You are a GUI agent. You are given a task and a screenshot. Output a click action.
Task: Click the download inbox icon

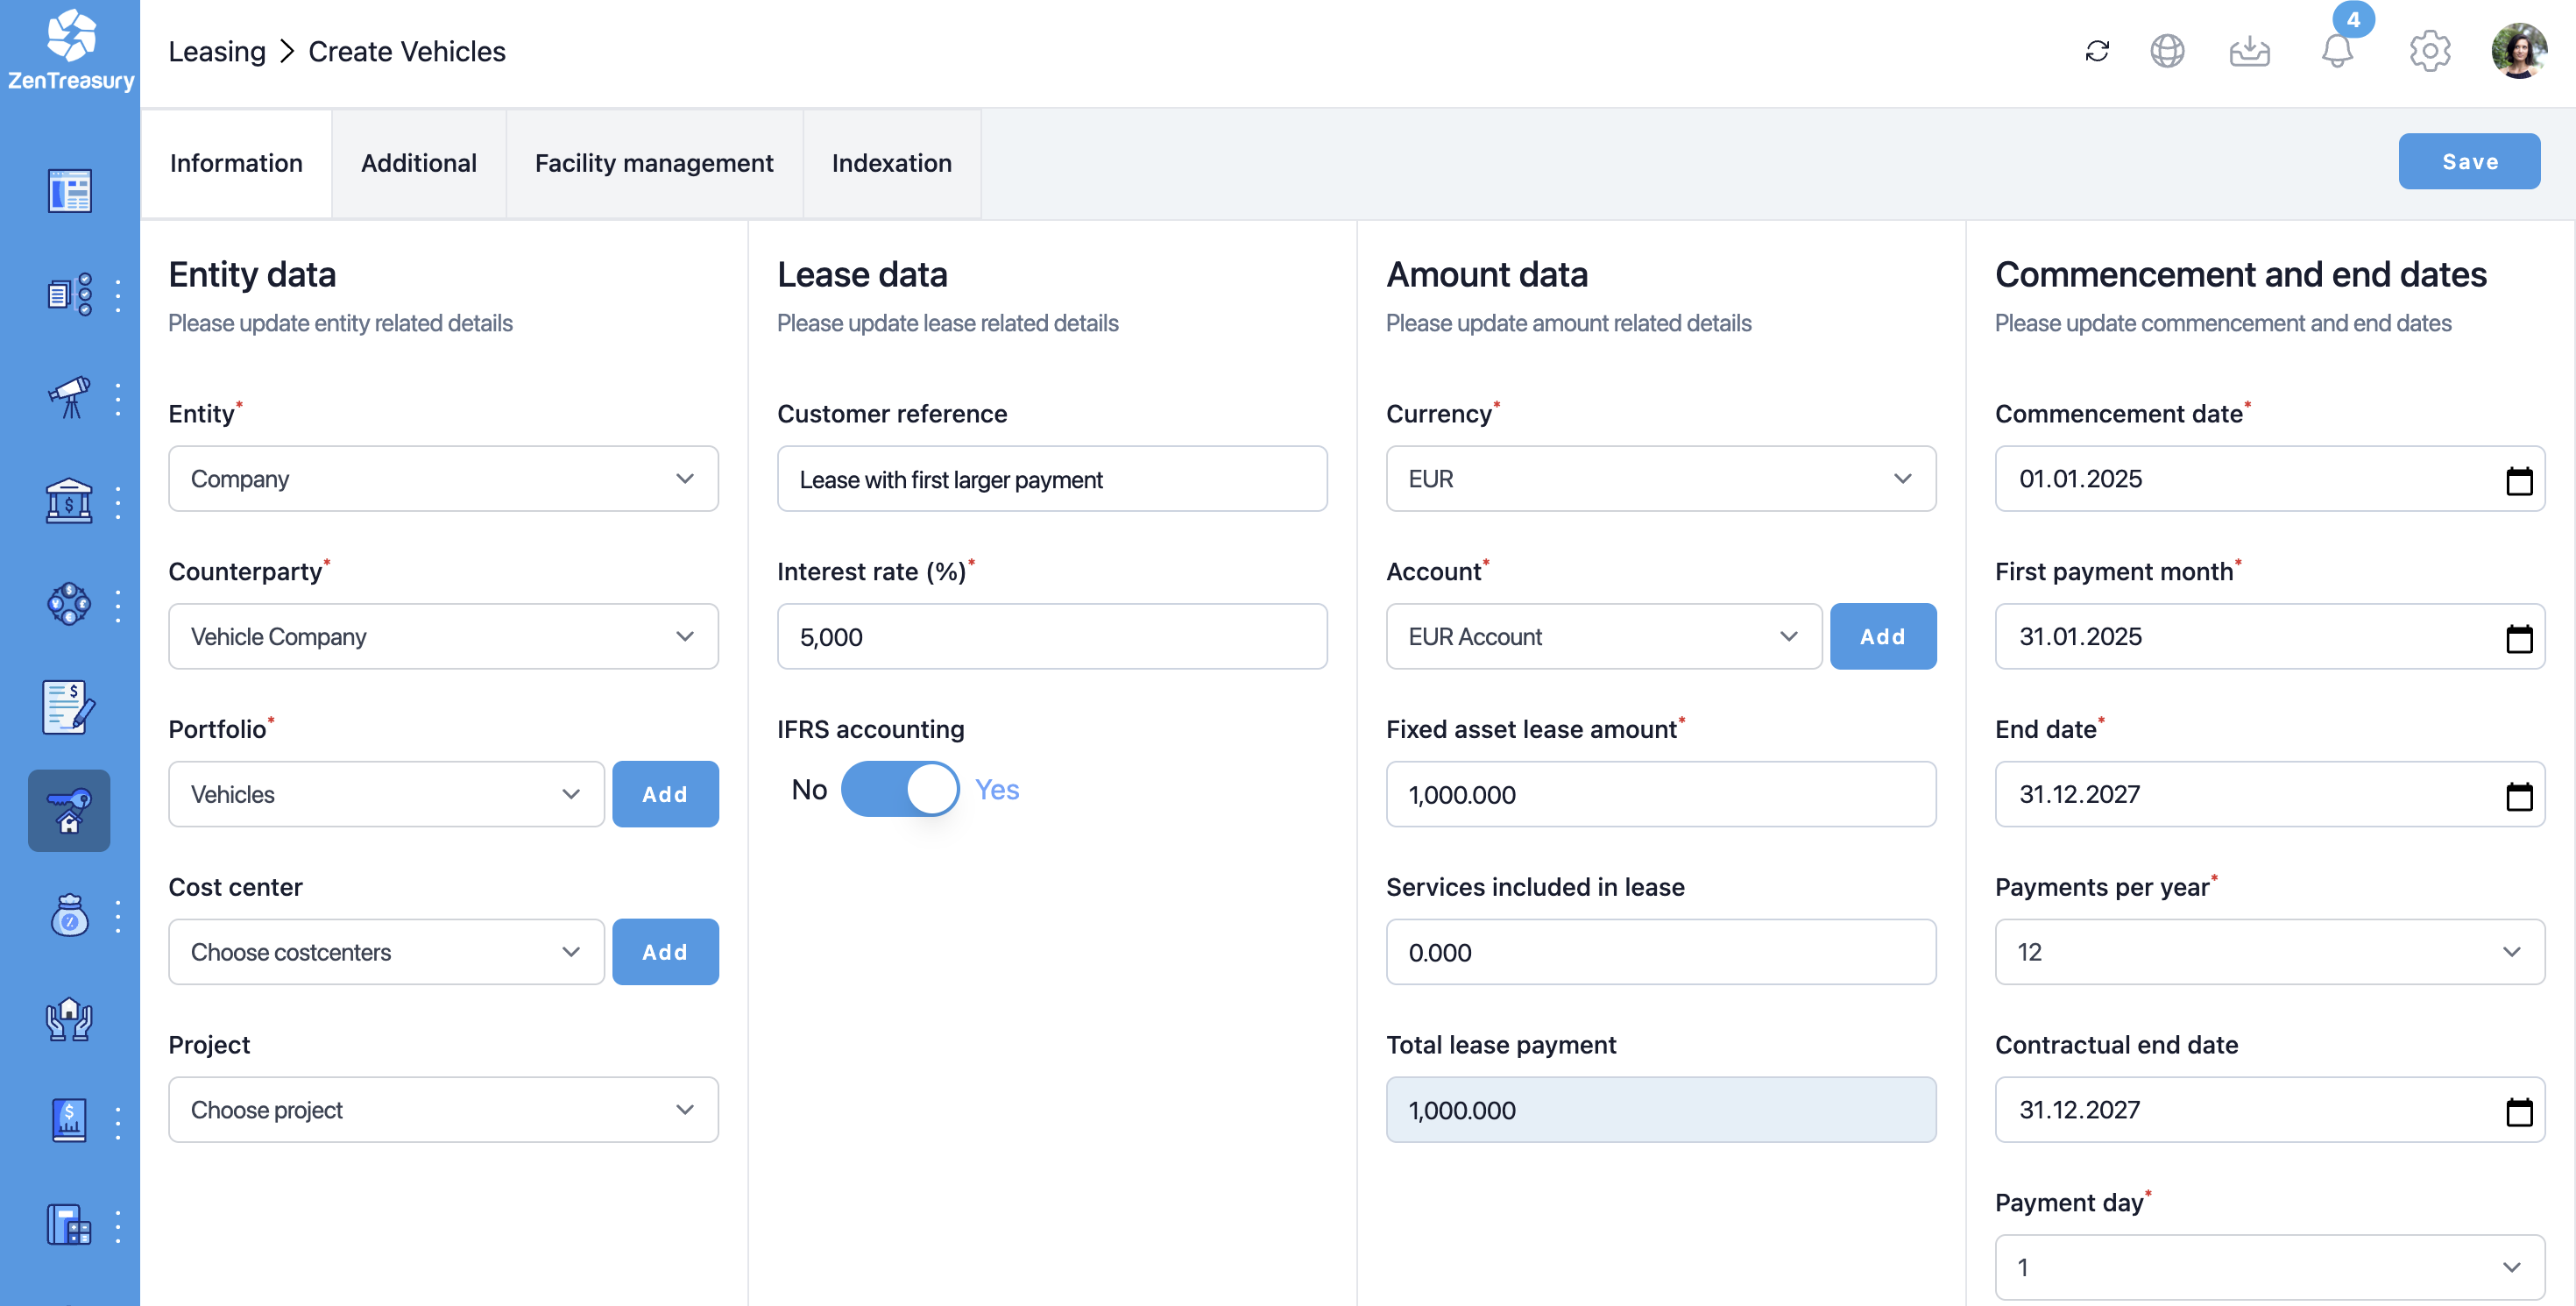(x=2249, y=51)
